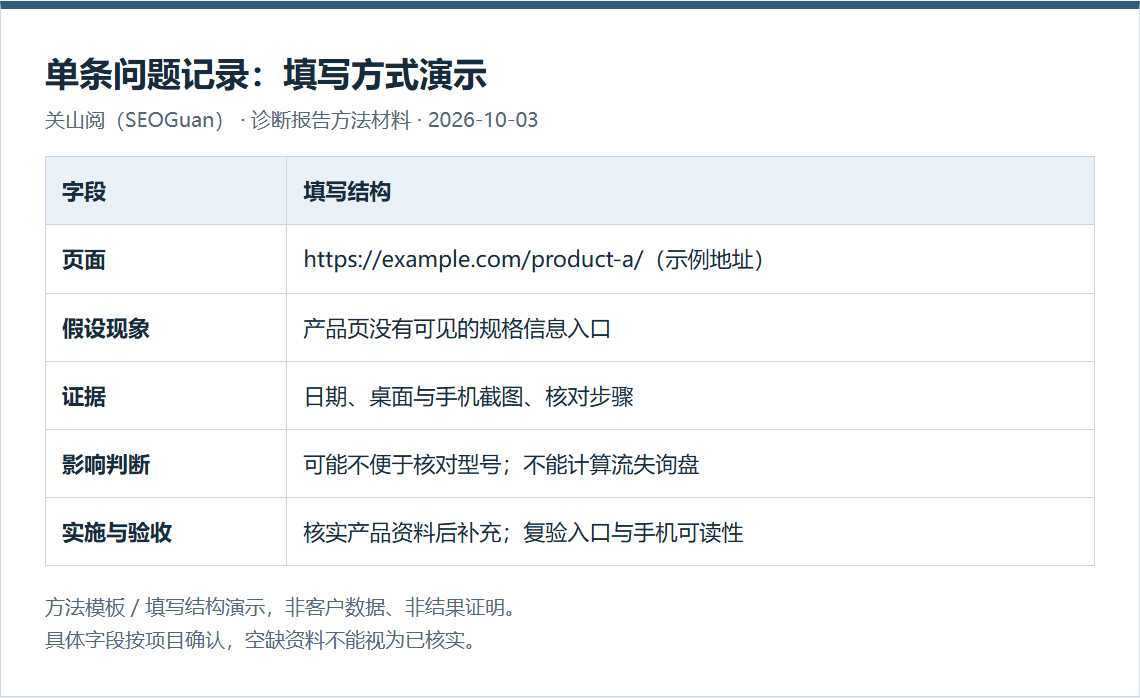Select the 证据 row label
This screenshot has height=698, width=1140.
(x=84, y=396)
